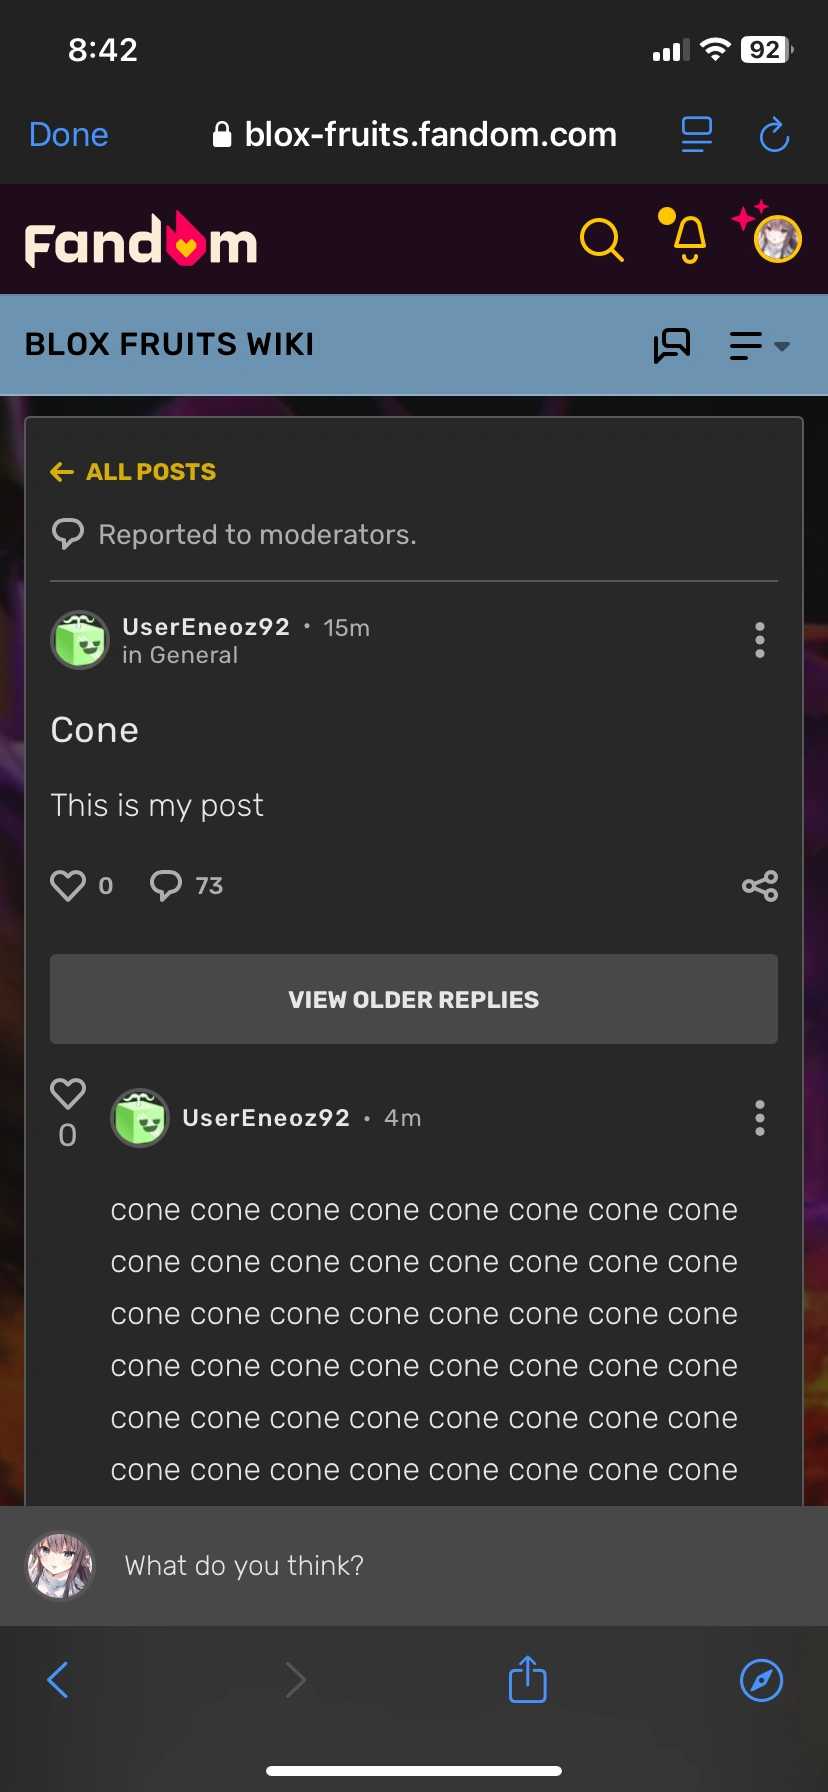Open the three-dot menu on the Cone post
Image resolution: width=828 pixels, height=1792 pixels.
(759, 640)
